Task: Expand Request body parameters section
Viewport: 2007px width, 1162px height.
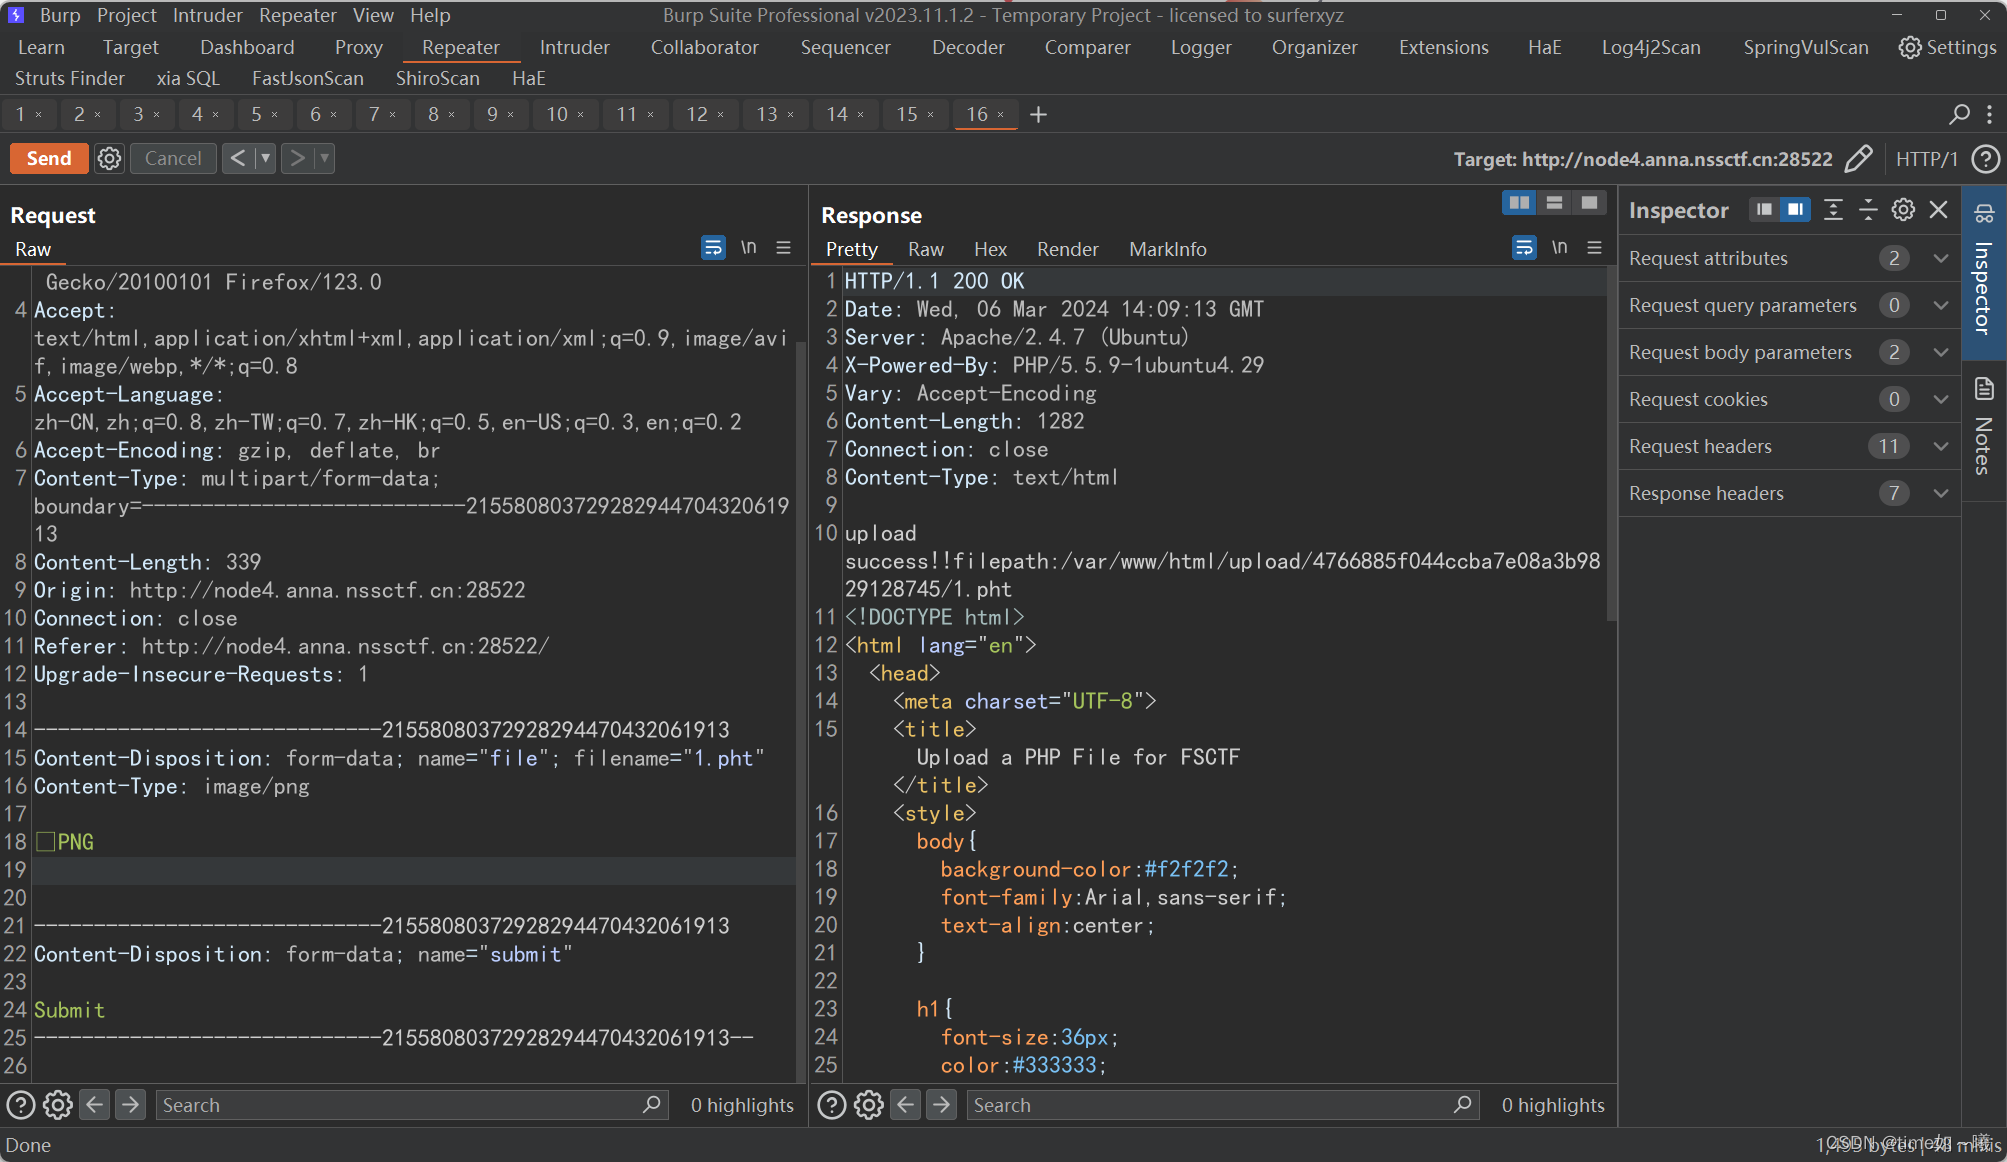Action: pos(1790,352)
